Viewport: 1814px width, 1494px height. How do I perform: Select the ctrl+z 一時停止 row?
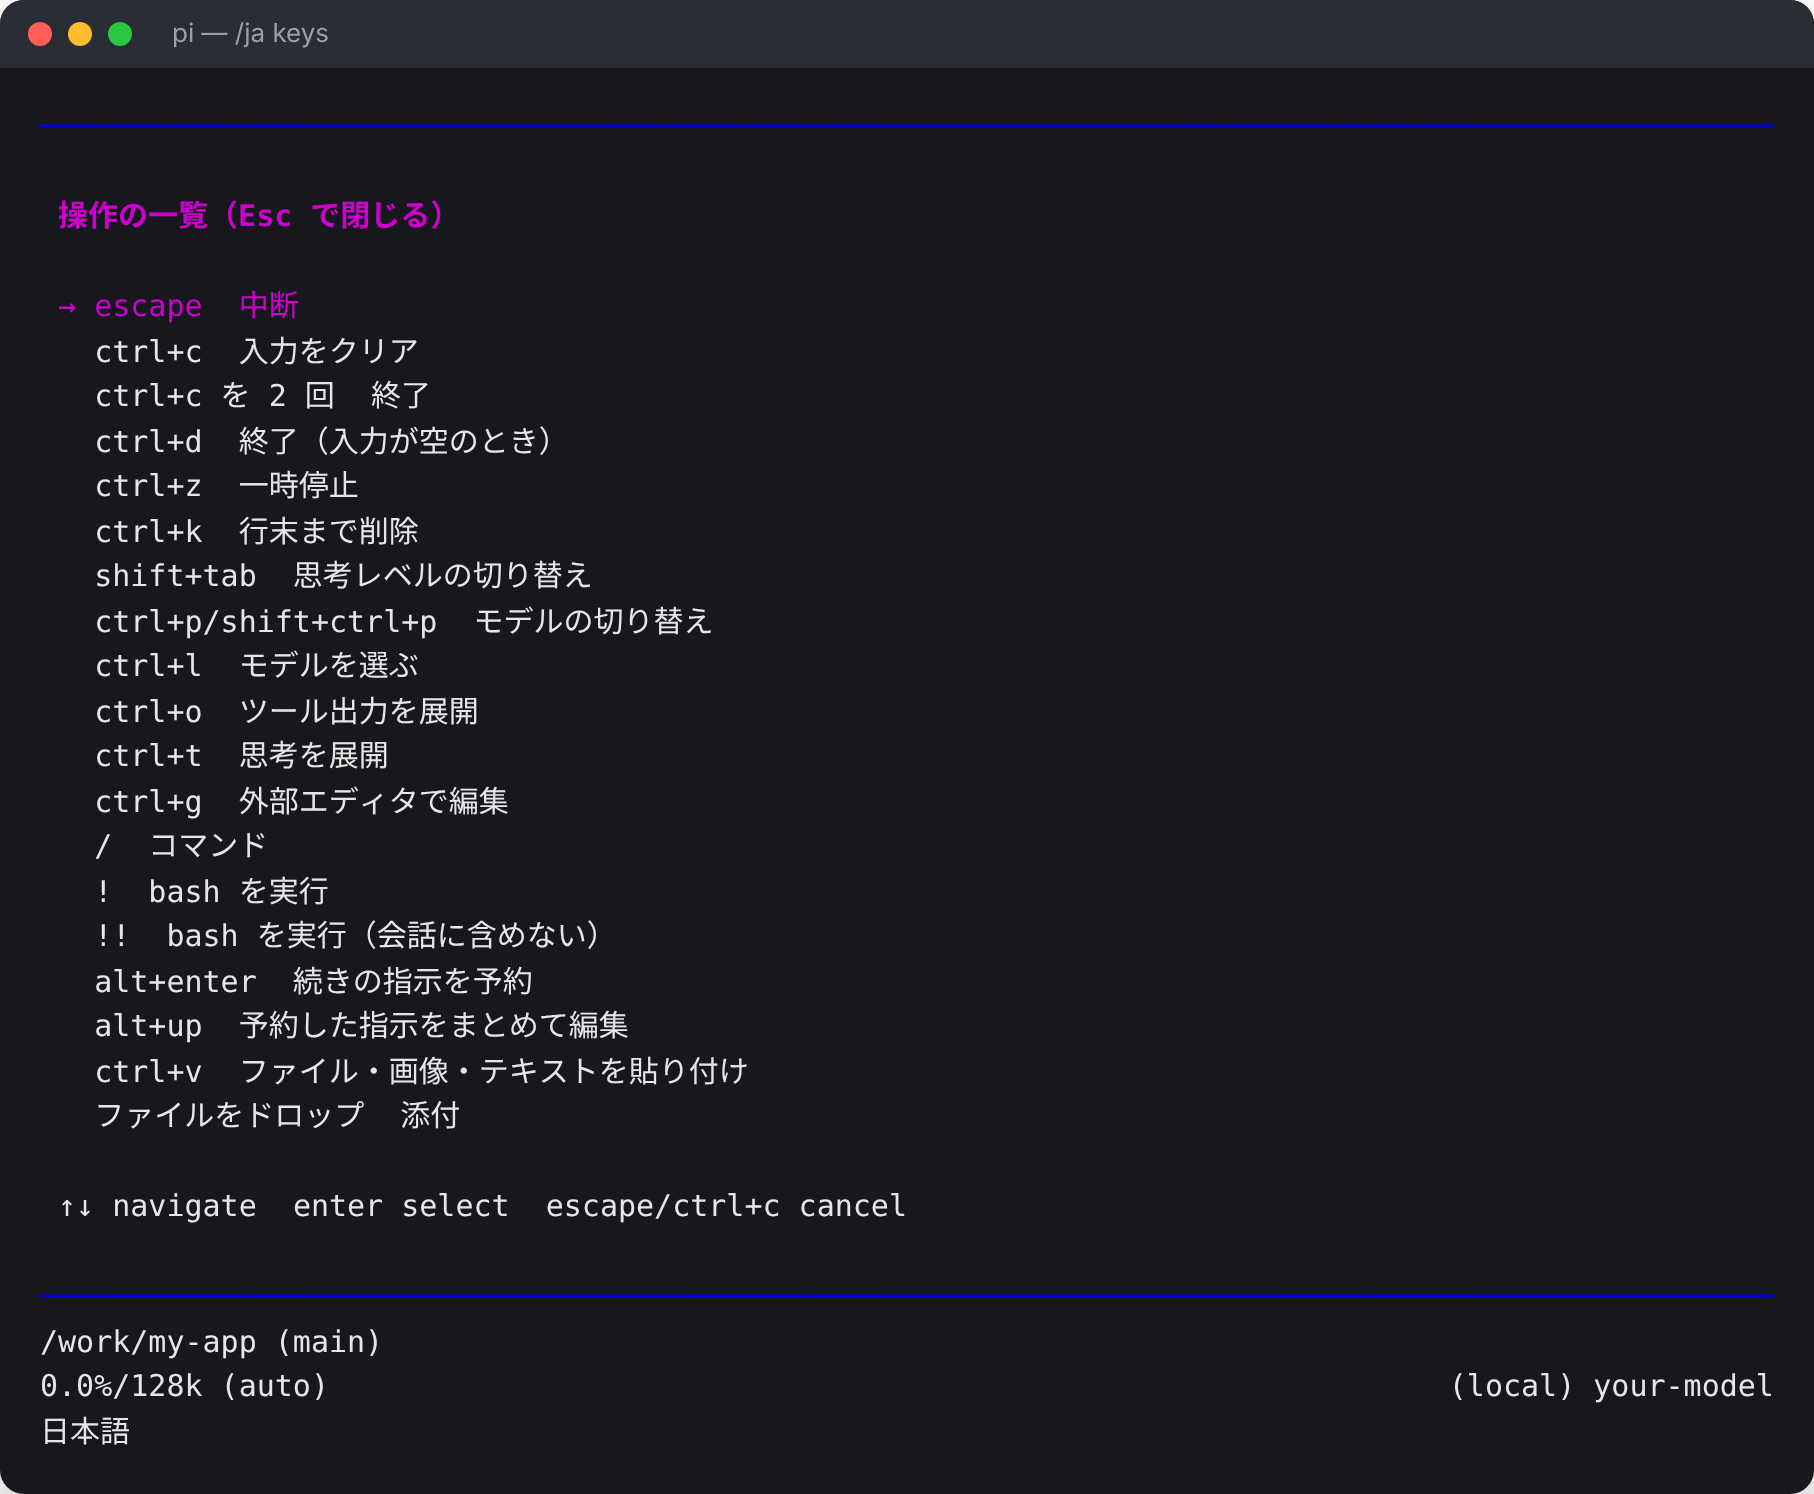[x=227, y=486]
